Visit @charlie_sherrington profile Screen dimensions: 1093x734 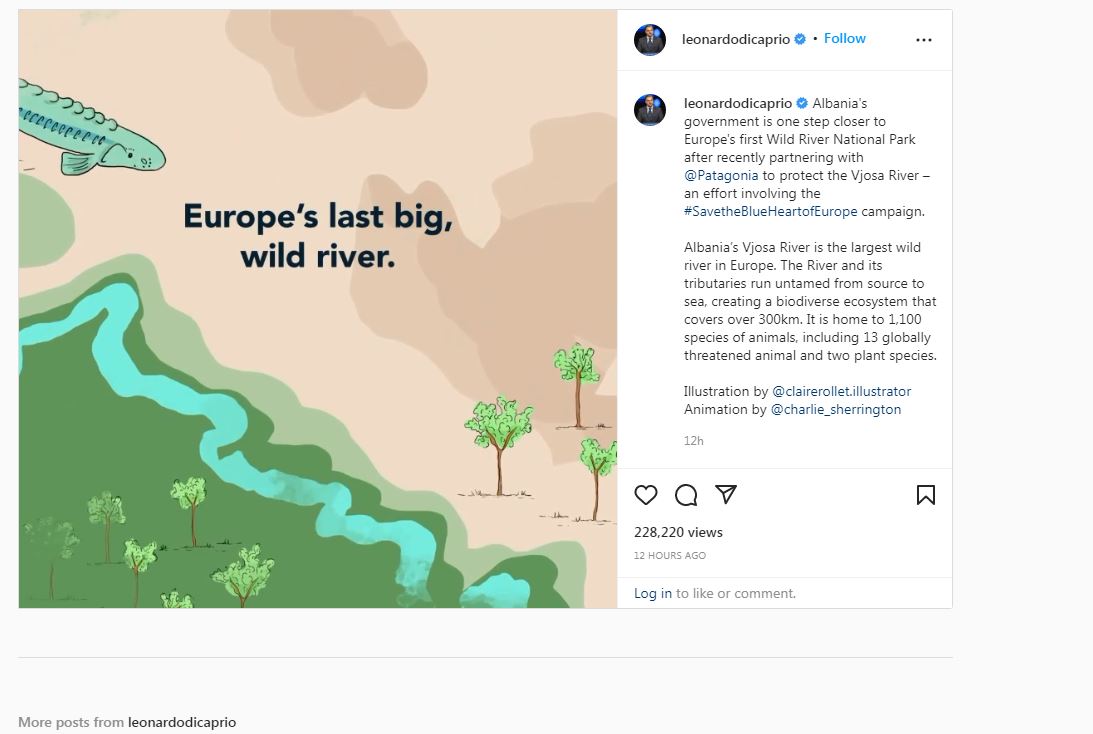(x=835, y=409)
